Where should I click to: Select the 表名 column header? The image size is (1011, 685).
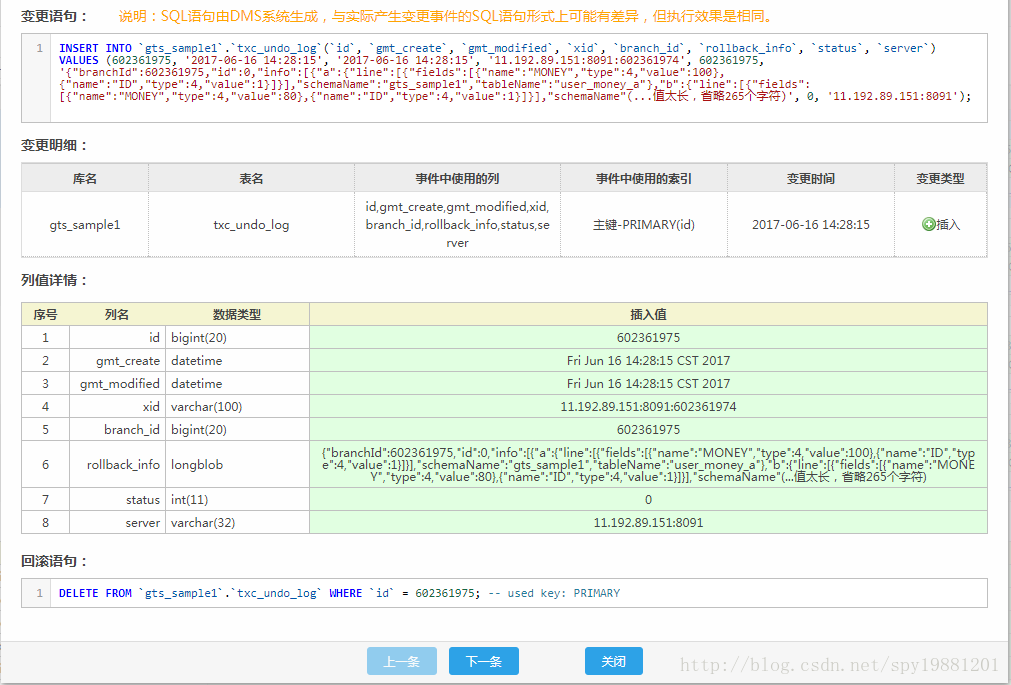pos(251,178)
